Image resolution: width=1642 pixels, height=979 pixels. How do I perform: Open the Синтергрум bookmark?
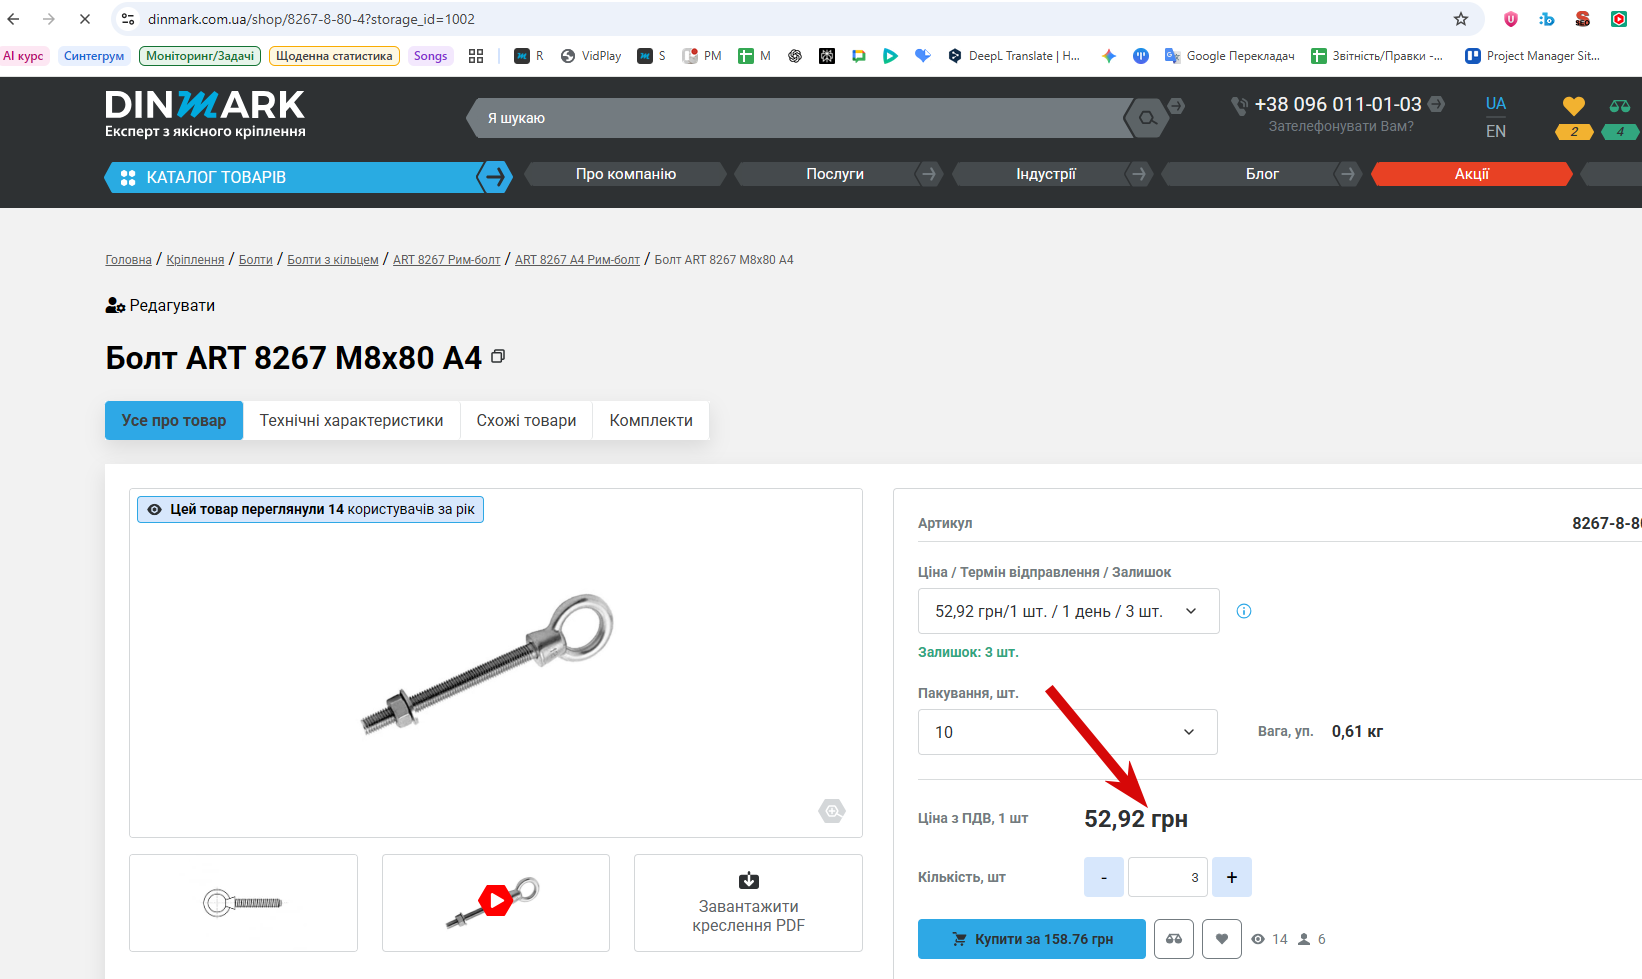tap(94, 56)
